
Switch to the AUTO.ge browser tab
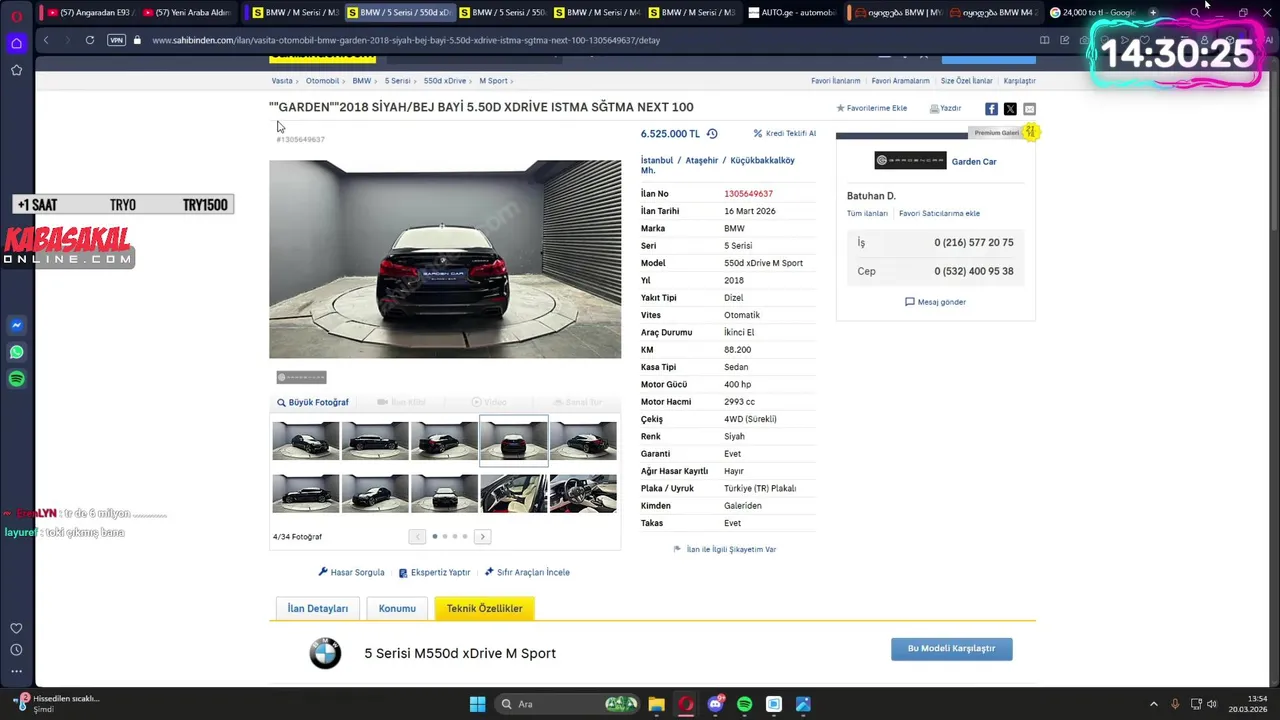click(791, 13)
